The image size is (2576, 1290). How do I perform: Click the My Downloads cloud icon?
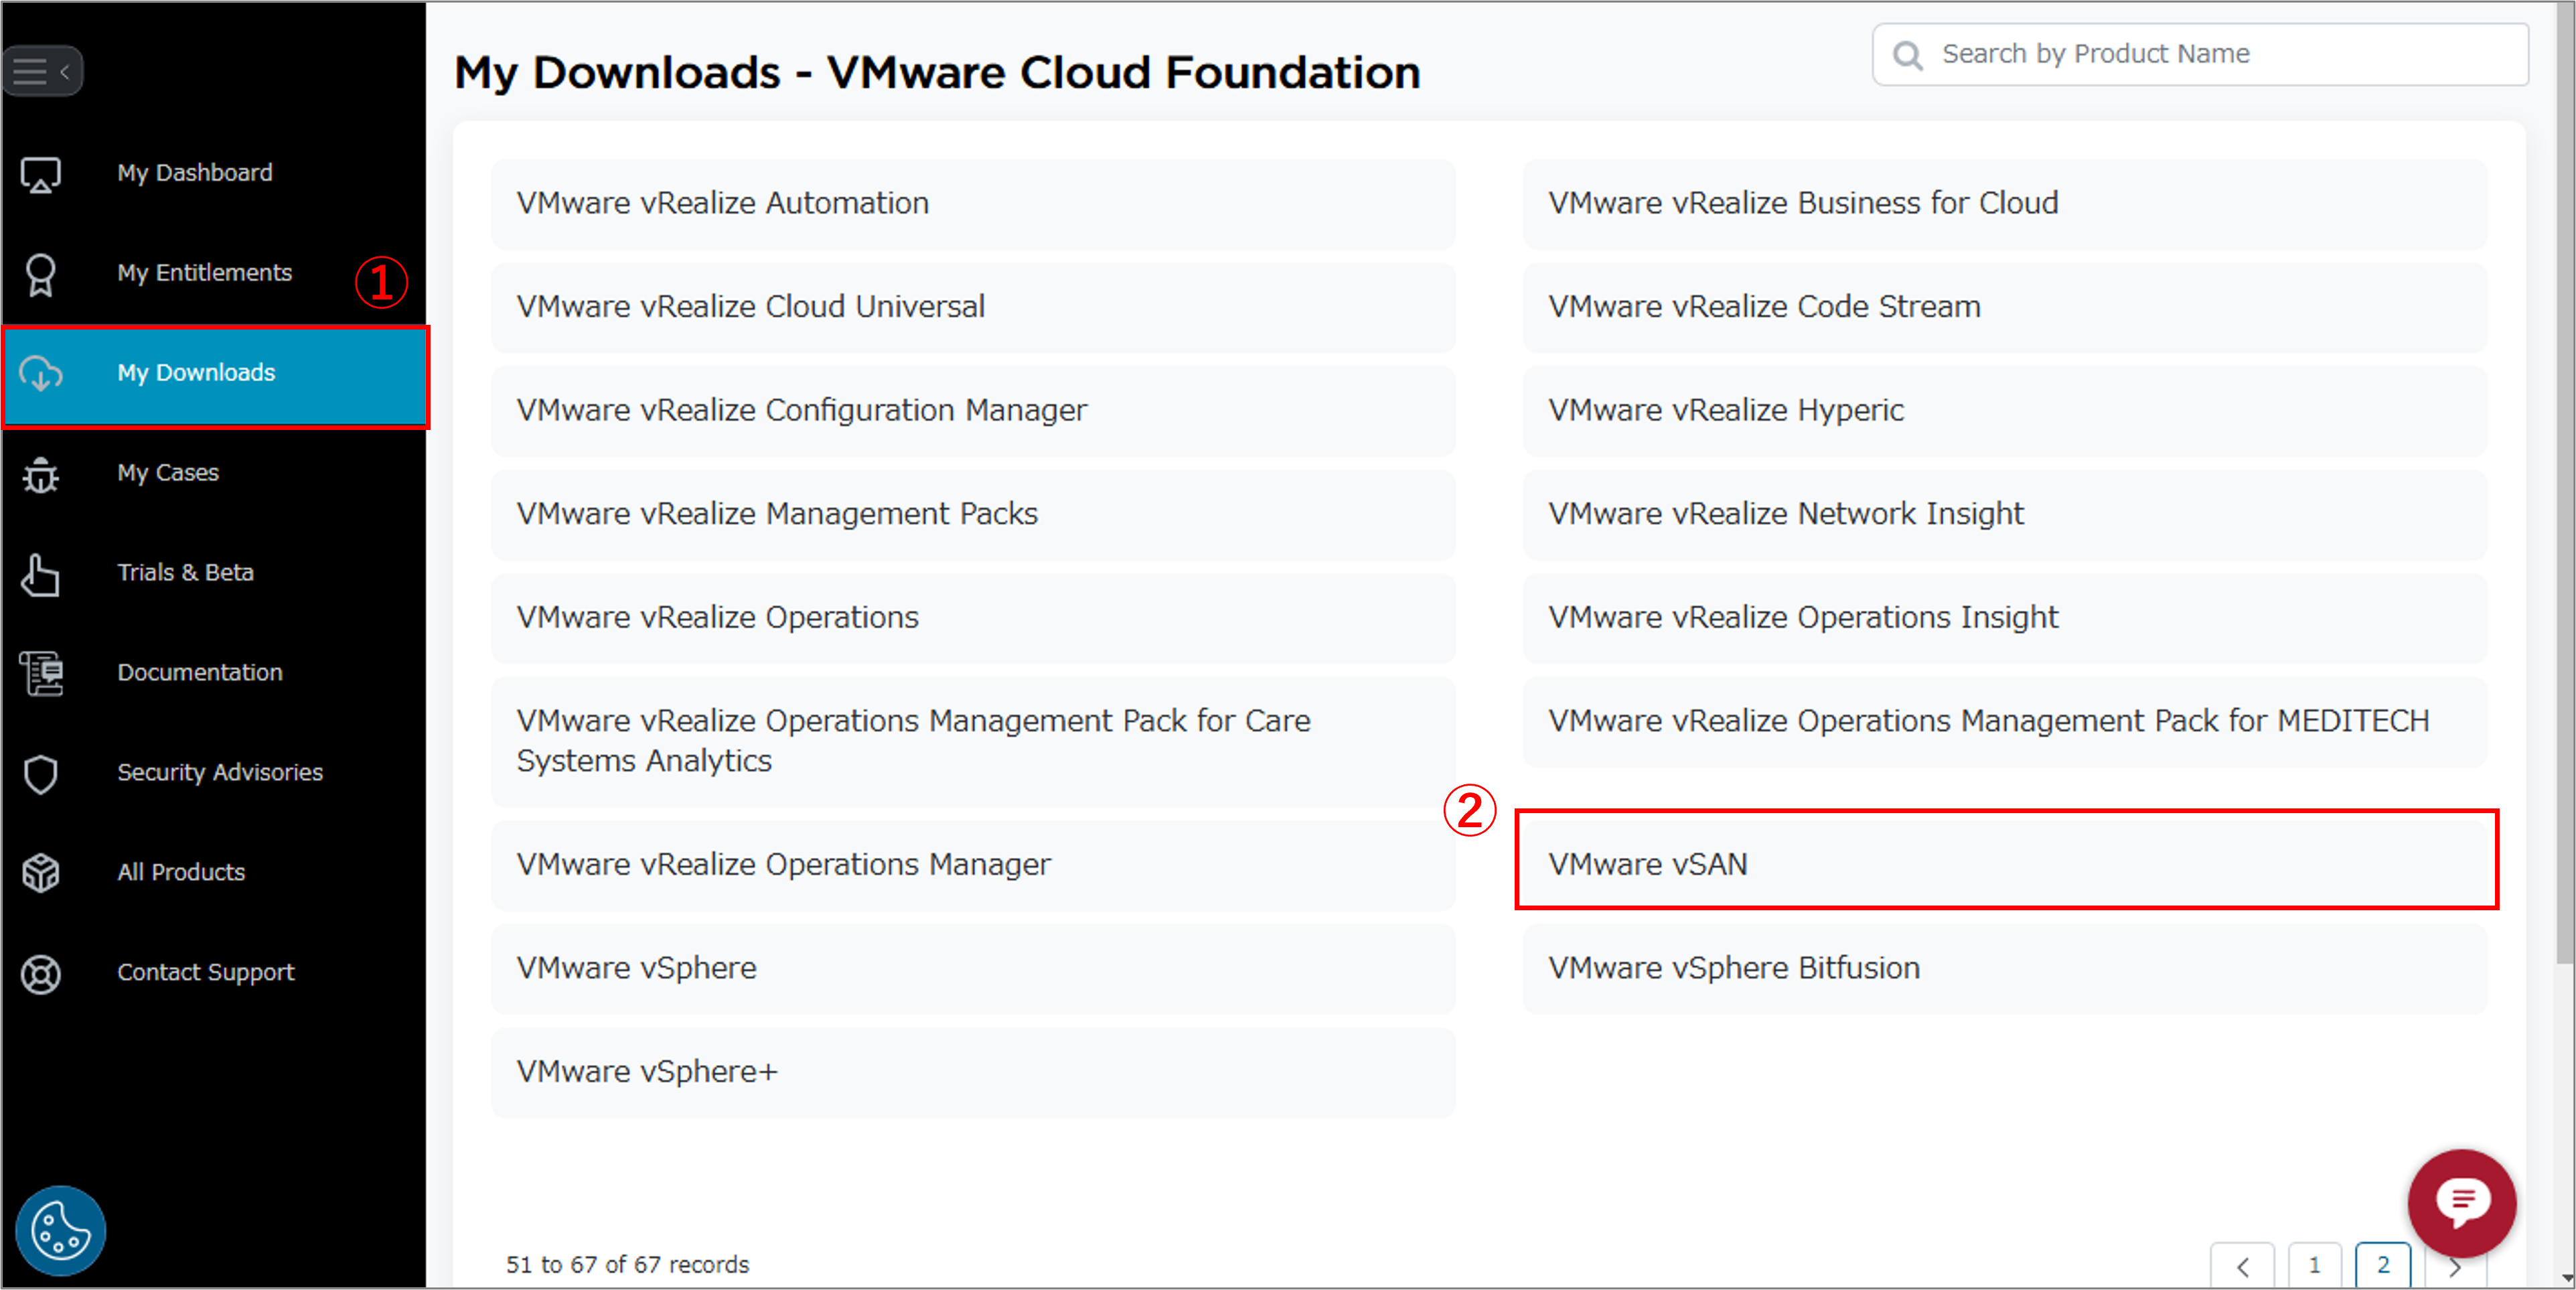coord(41,373)
